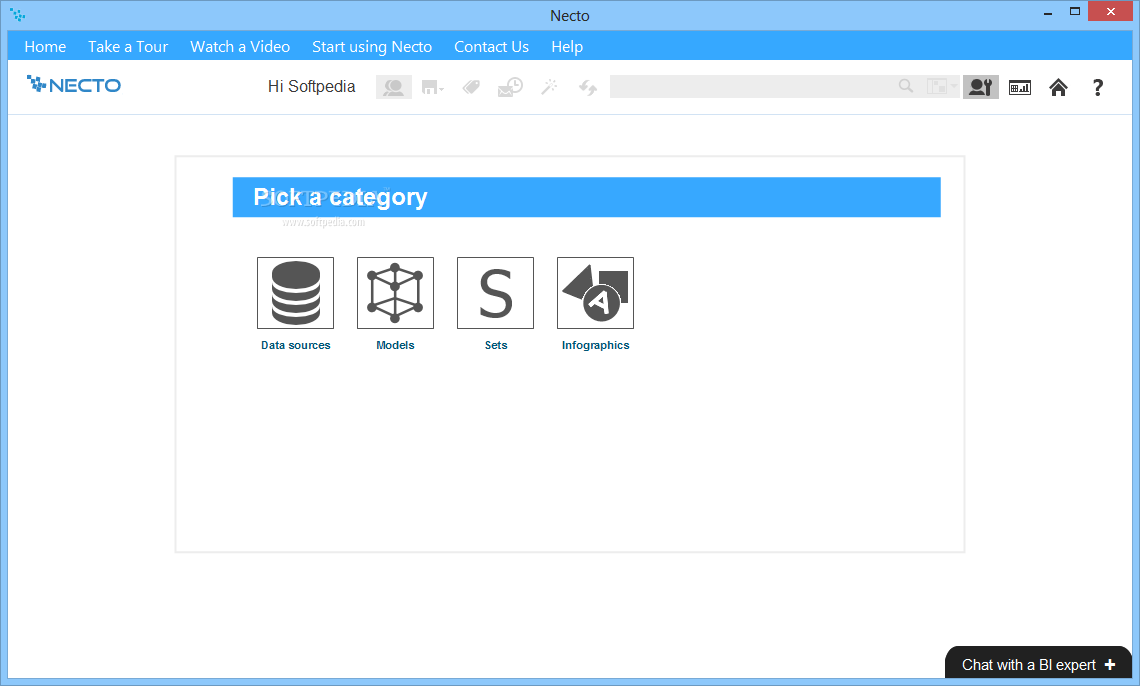Click the Infographics label link
1140x686 pixels.
595,345
